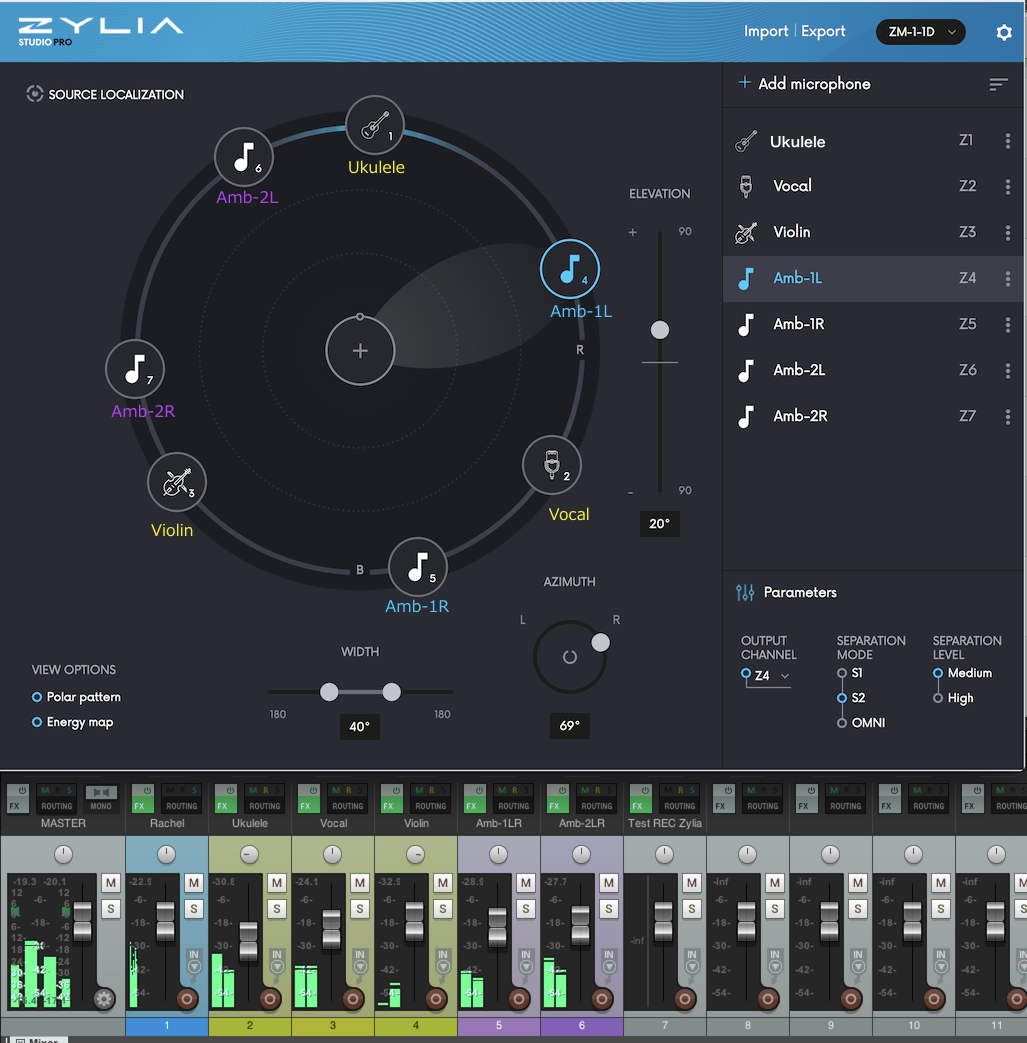The width and height of the screenshot is (1027, 1043).
Task: Open ROUTING on the Vocal track
Action: [347, 806]
